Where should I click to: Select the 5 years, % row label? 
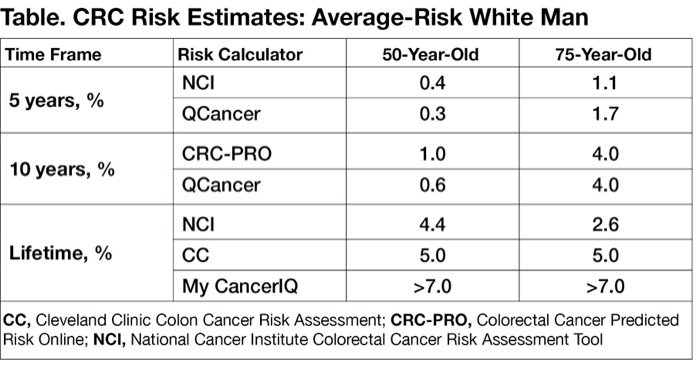point(56,100)
